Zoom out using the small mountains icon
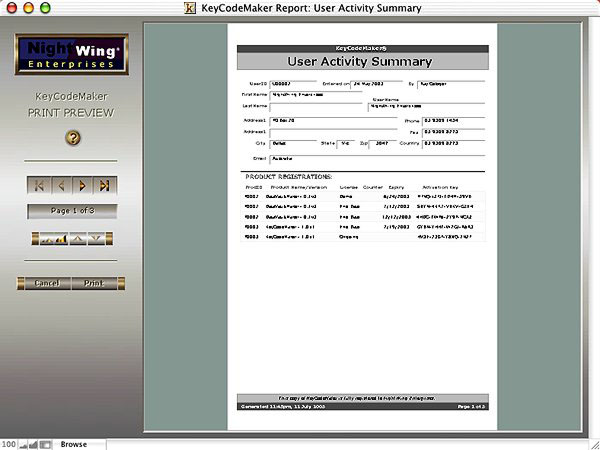The image size is (600, 450). click(47, 240)
